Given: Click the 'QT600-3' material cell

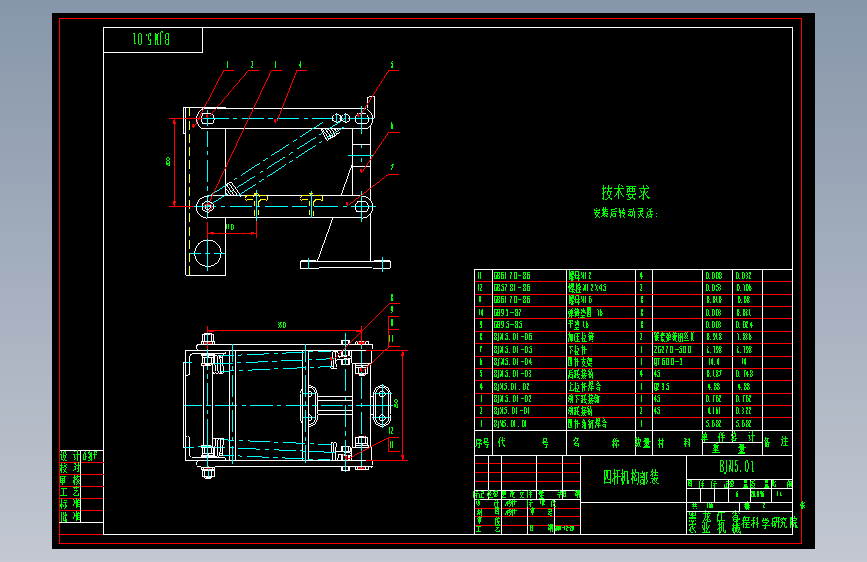Looking at the screenshot, I should 668,362.
